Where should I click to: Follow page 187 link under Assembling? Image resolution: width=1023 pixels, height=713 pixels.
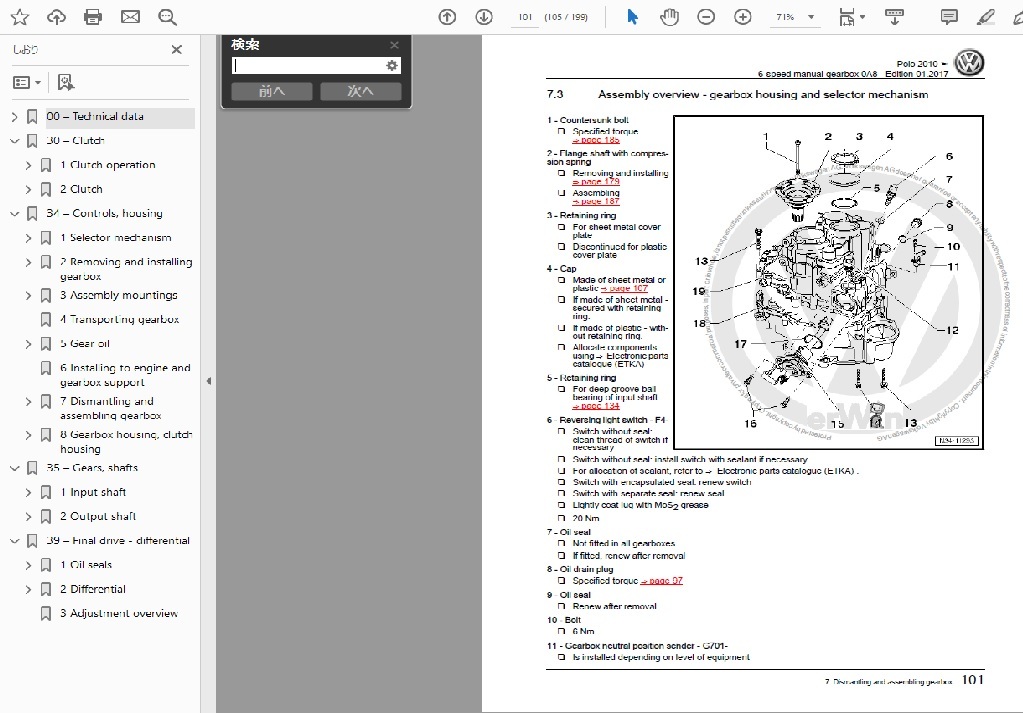tap(596, 202)
